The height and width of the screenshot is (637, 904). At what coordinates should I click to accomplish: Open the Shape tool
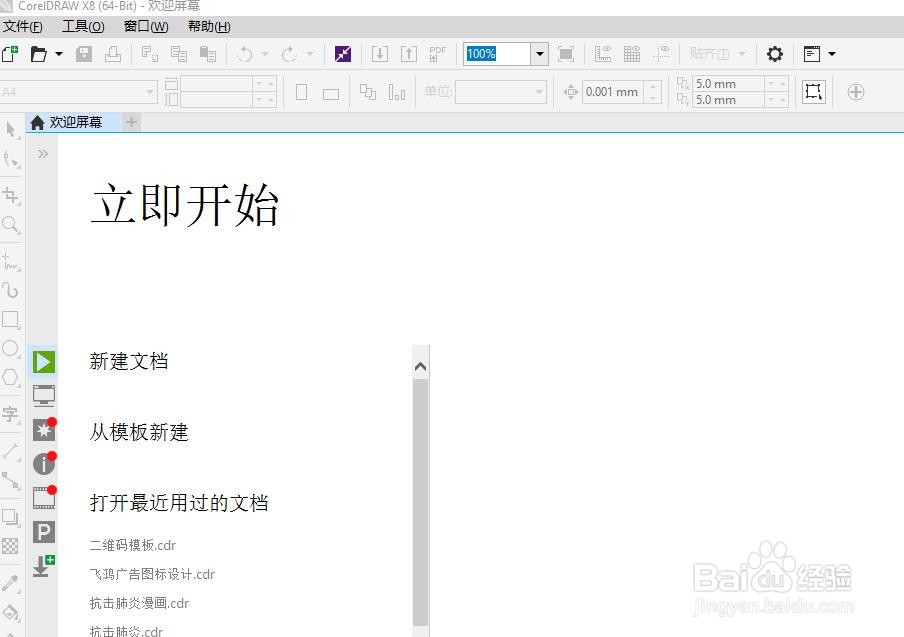pos(12,157)
